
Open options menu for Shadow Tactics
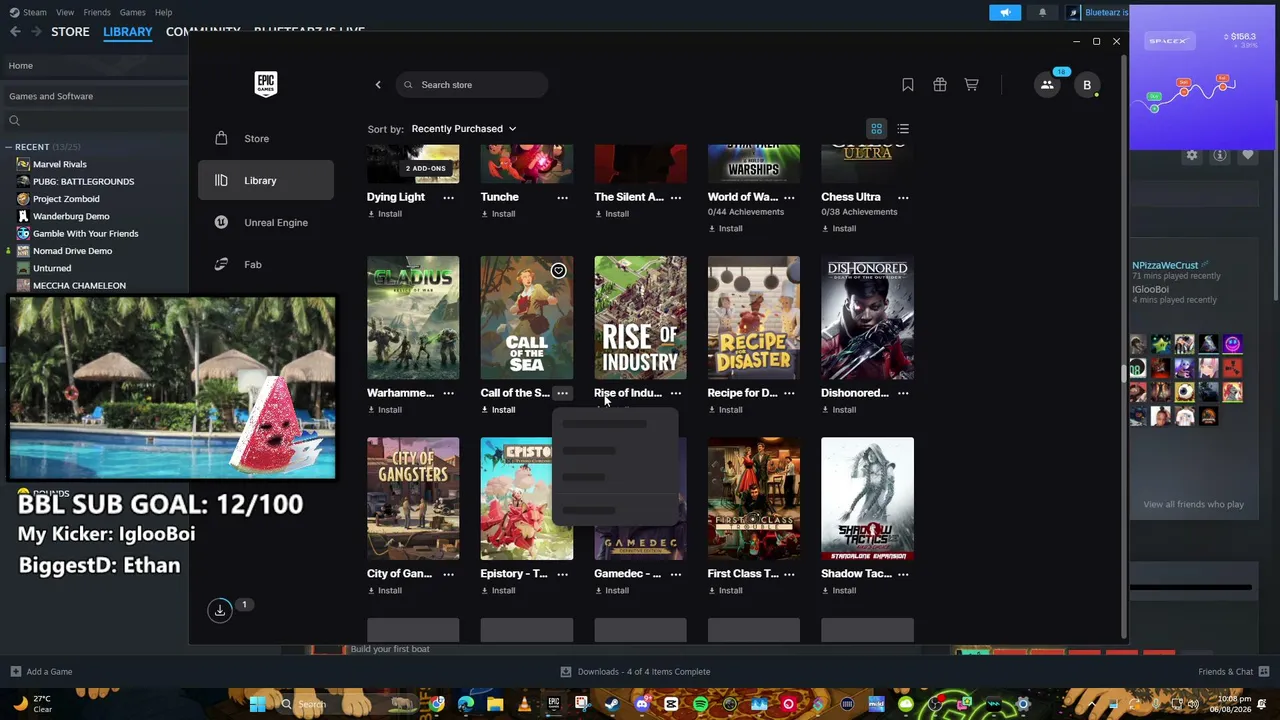(903, 574)
